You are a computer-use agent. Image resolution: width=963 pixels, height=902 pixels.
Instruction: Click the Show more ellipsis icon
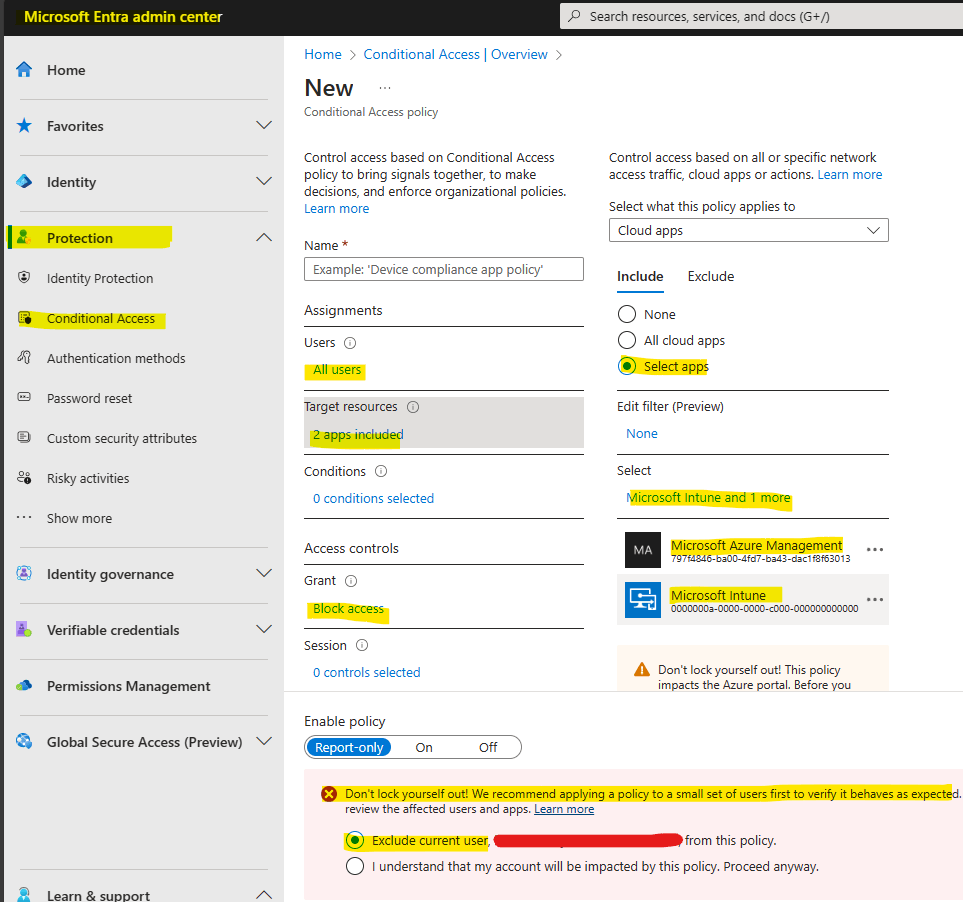[24, 518]
